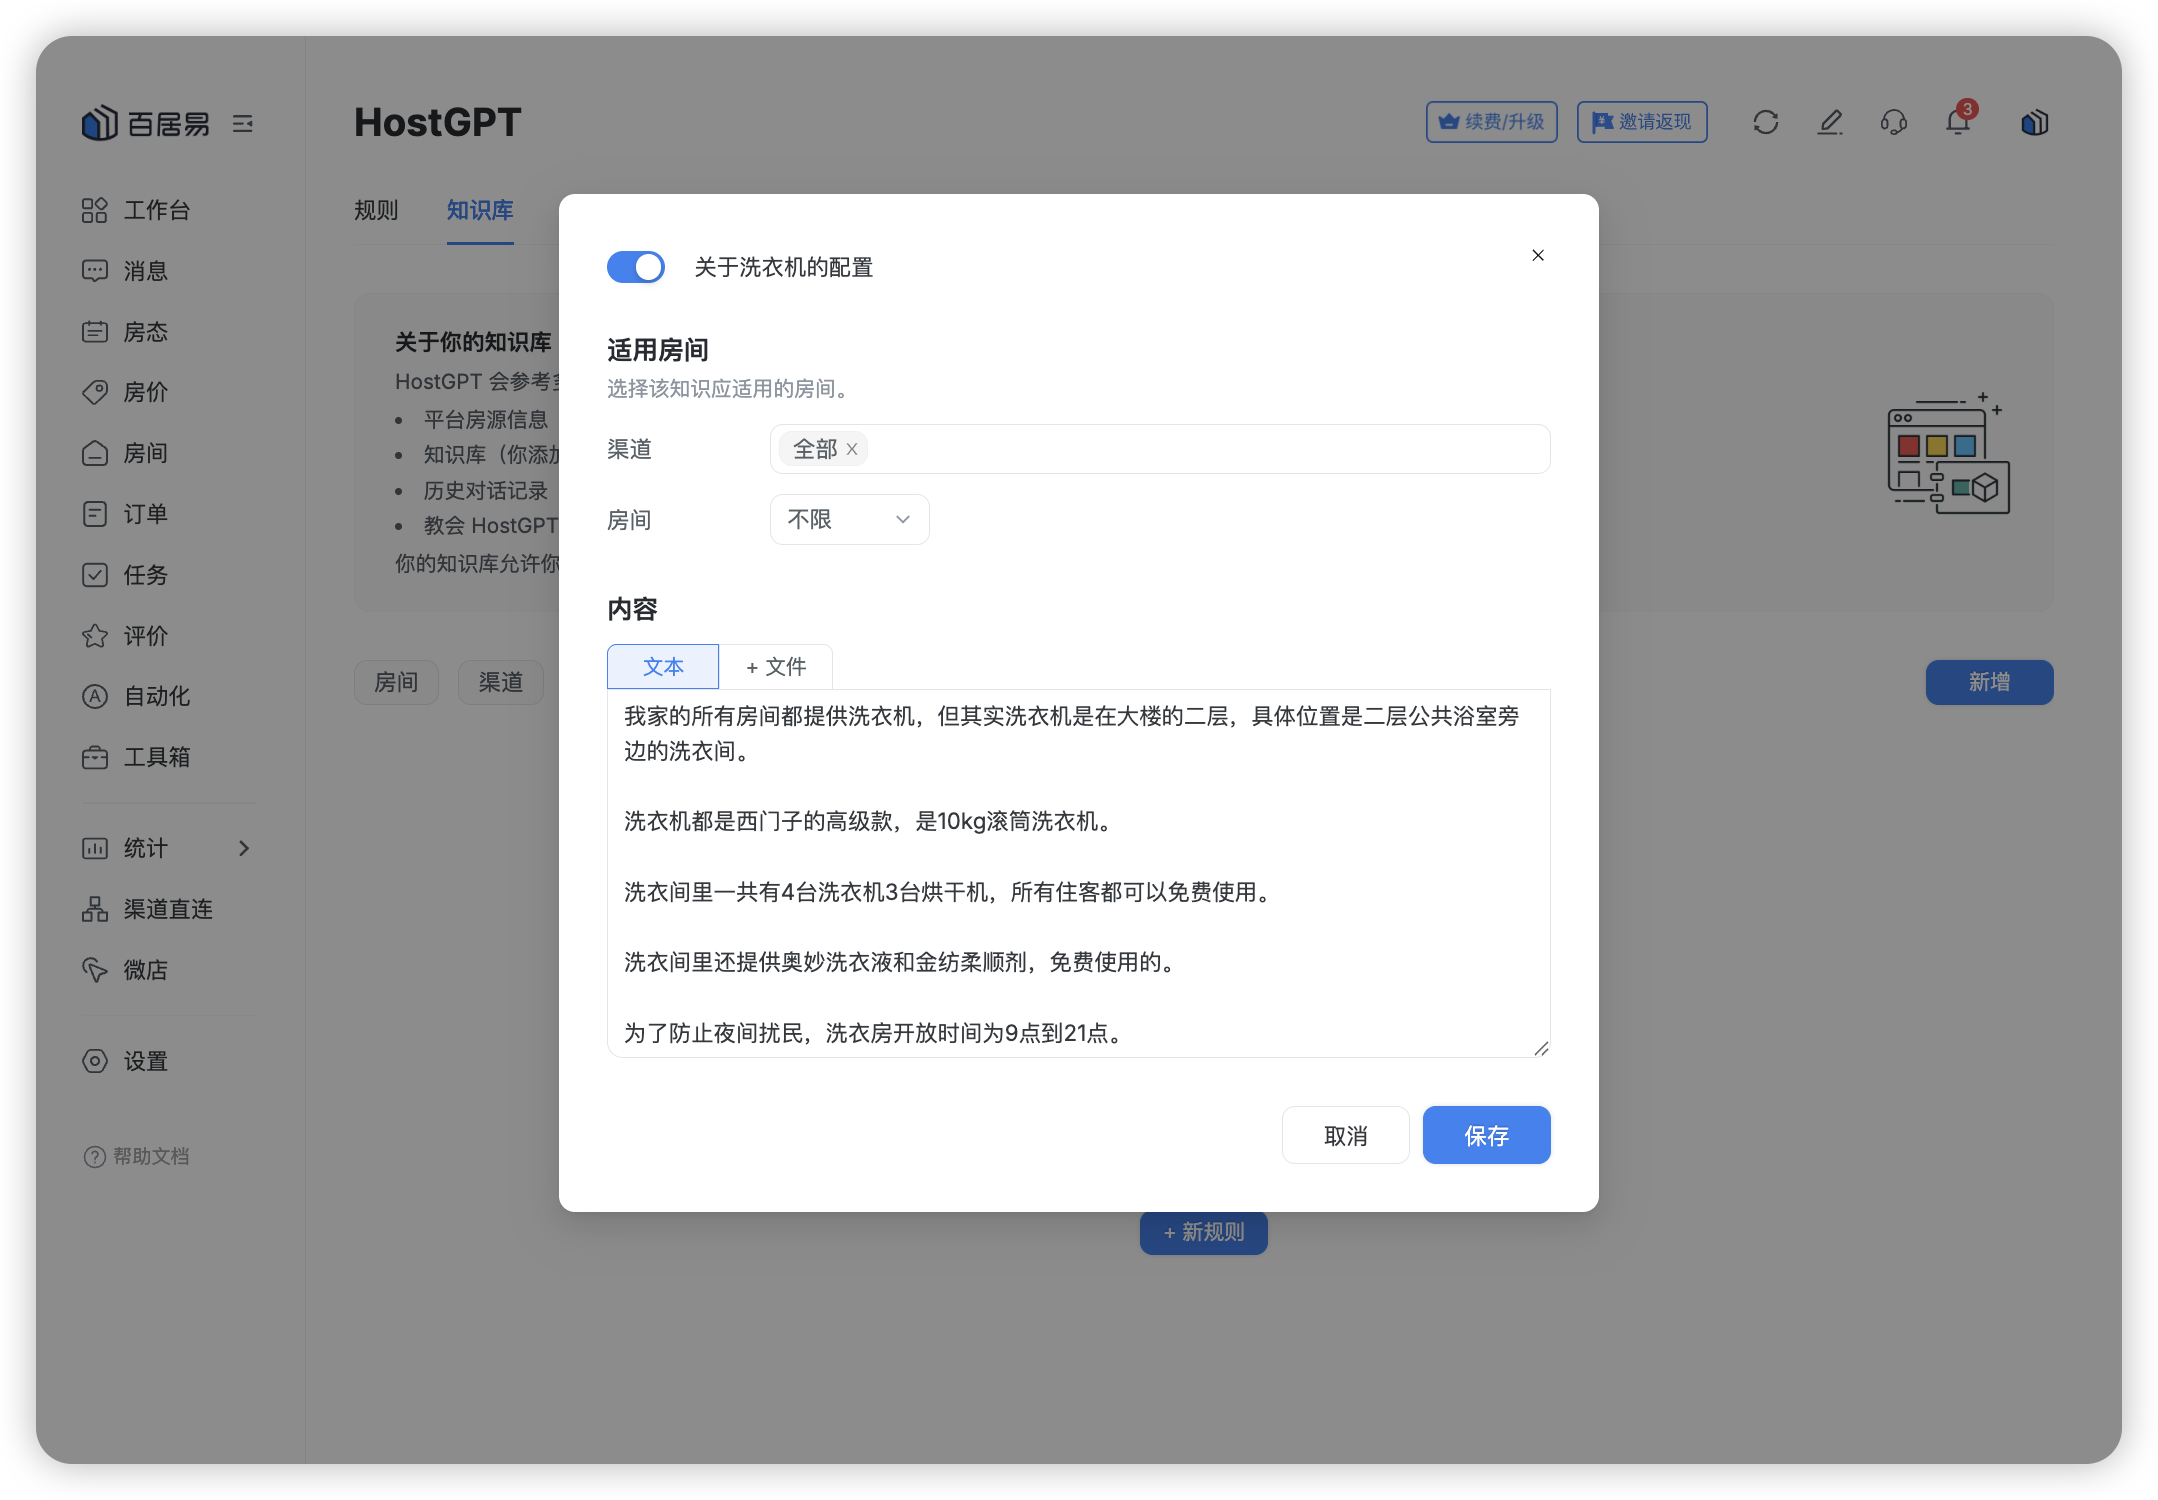Open 工具箱 toolbox in sidebar

pyautogui.click(x=156, y=757)
